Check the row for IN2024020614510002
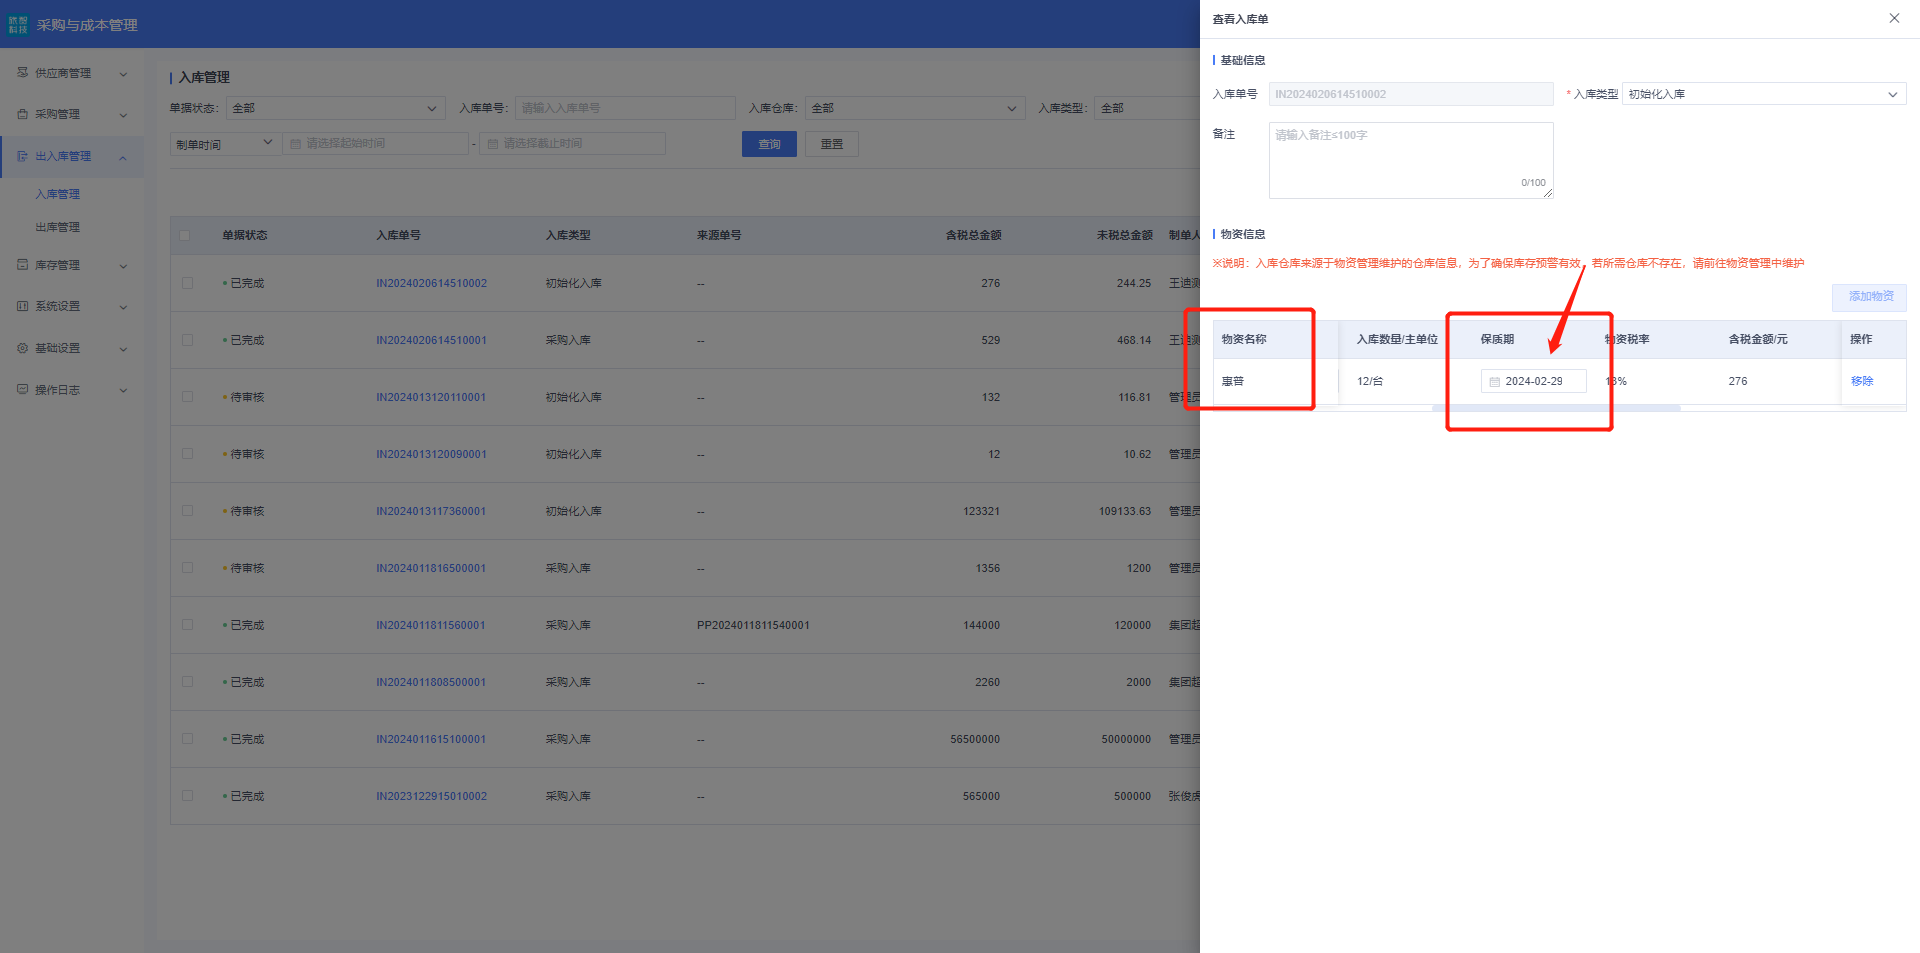Viewport: 1920px width, 953px height. (187, 283)
